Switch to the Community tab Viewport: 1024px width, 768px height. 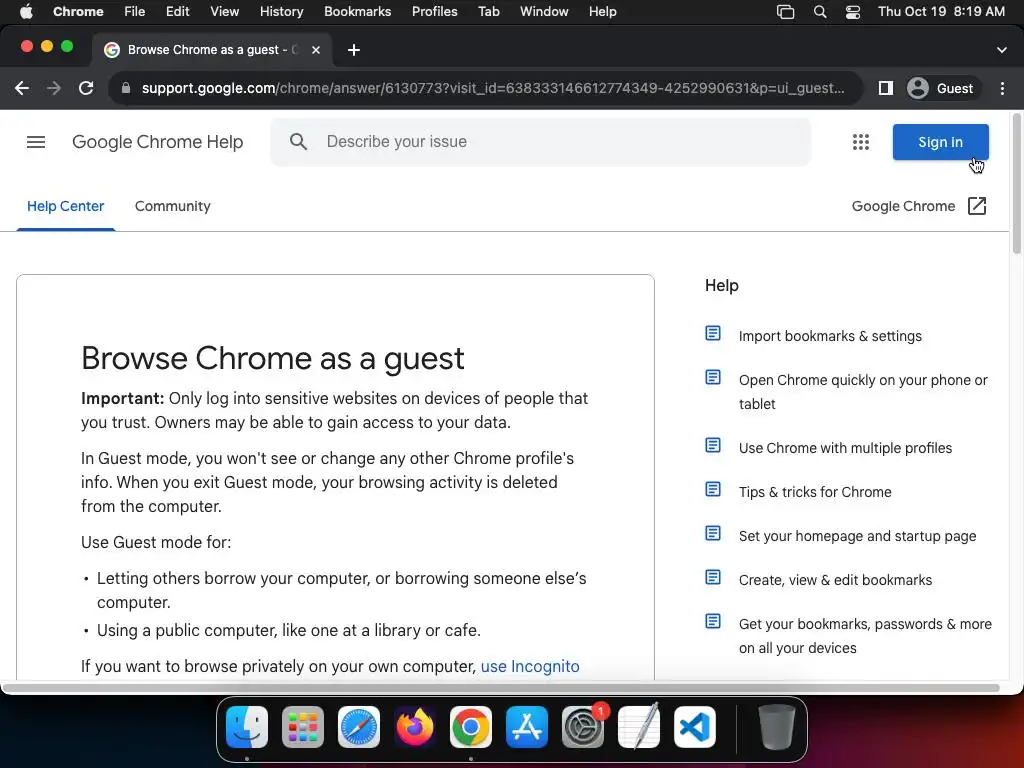(x=172, y=206)
